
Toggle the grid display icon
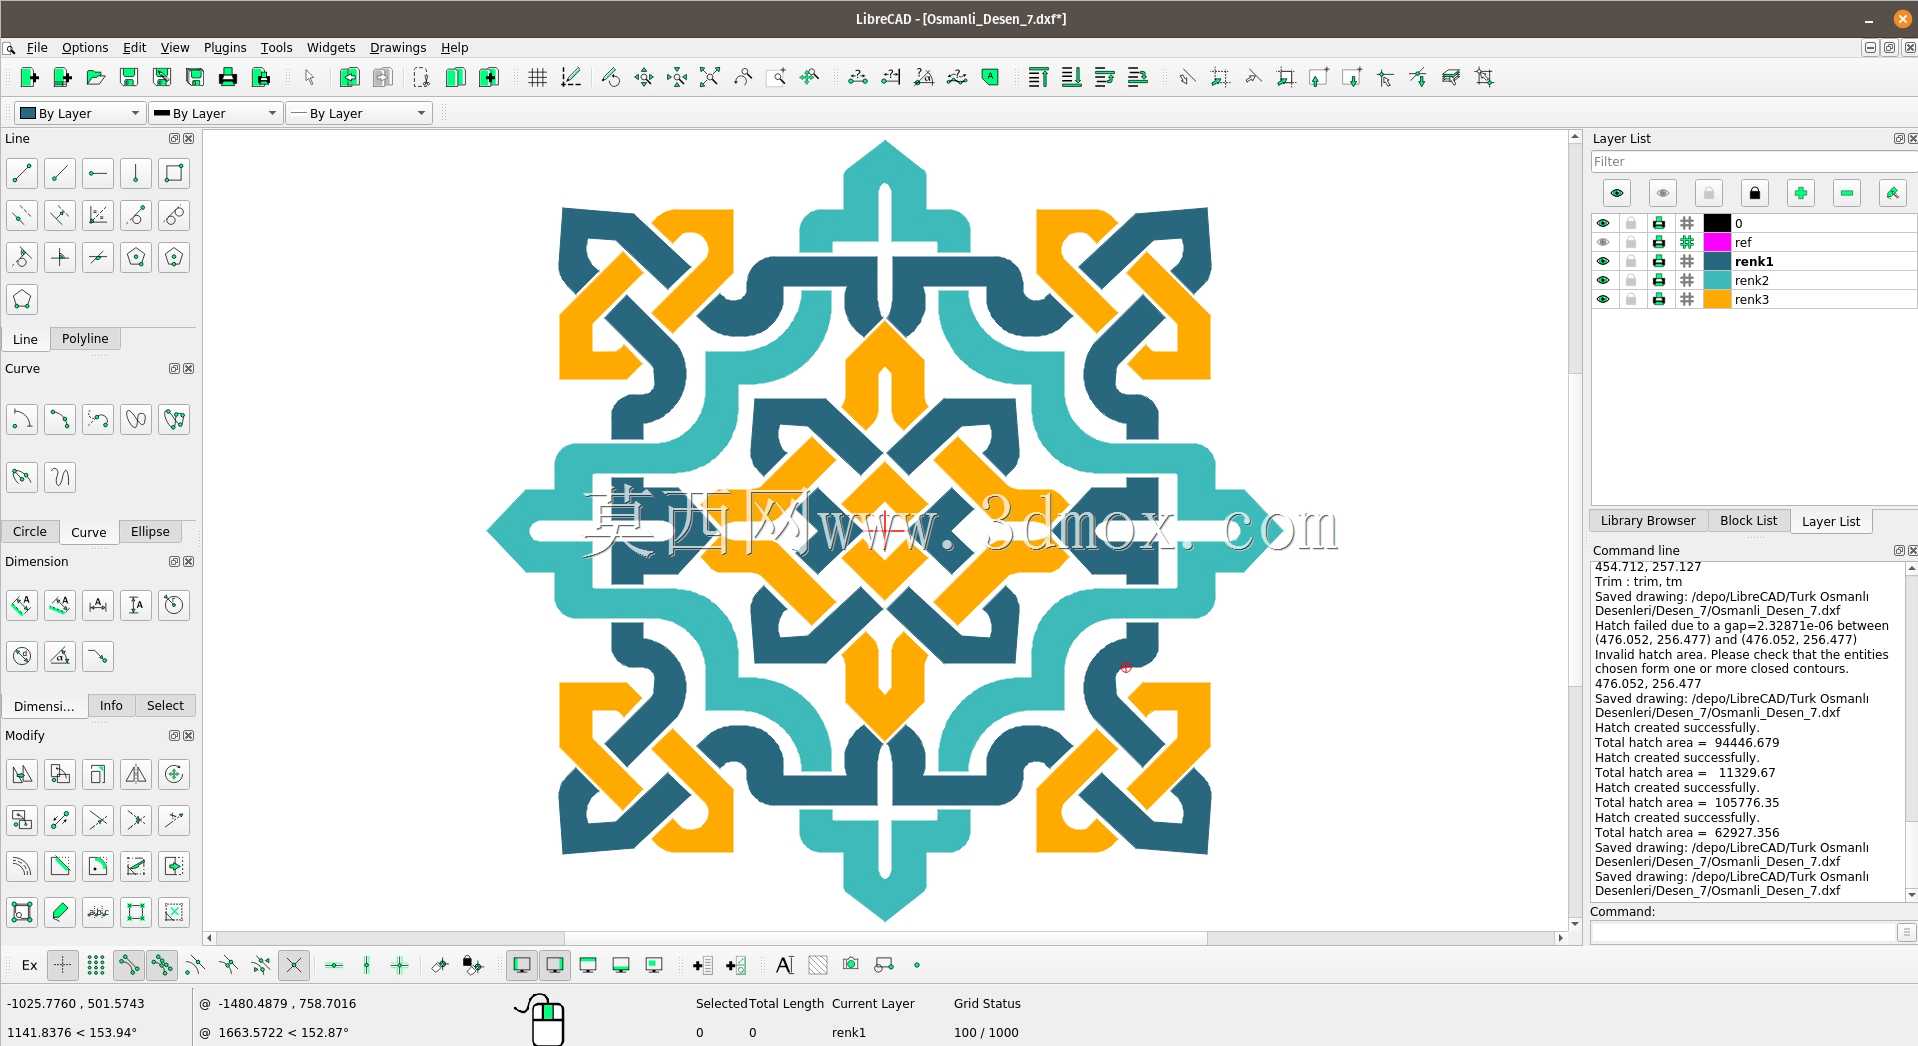coord(537,77)
